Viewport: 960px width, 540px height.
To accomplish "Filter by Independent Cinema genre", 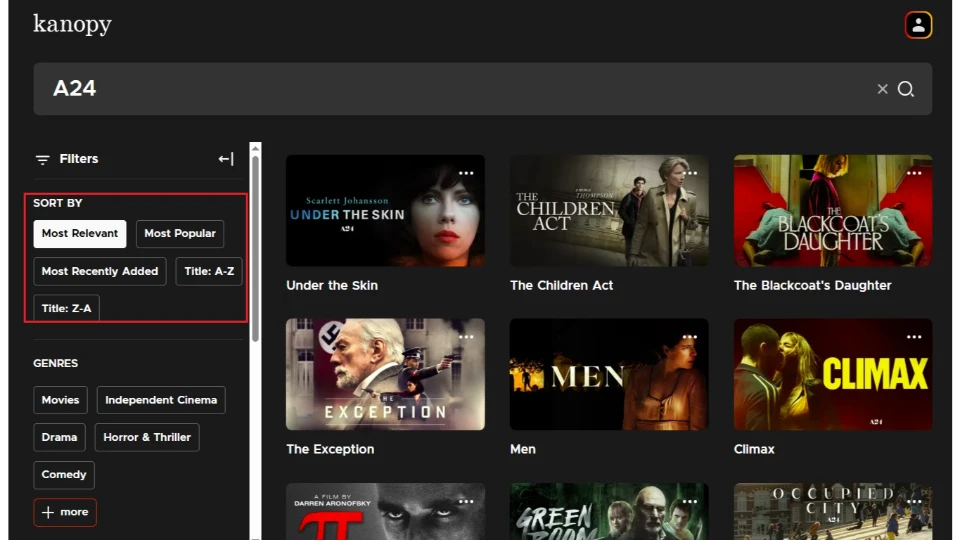I will [x=161, y=400].
